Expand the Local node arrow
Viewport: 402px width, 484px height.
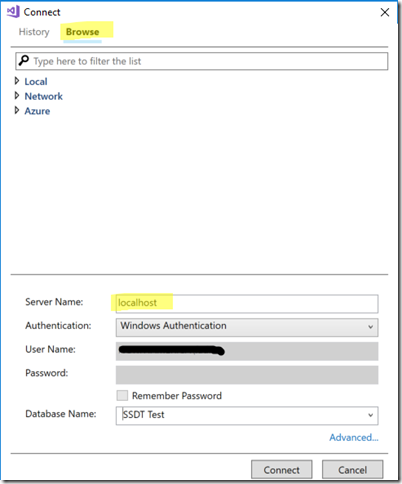(x=17, y=81)
